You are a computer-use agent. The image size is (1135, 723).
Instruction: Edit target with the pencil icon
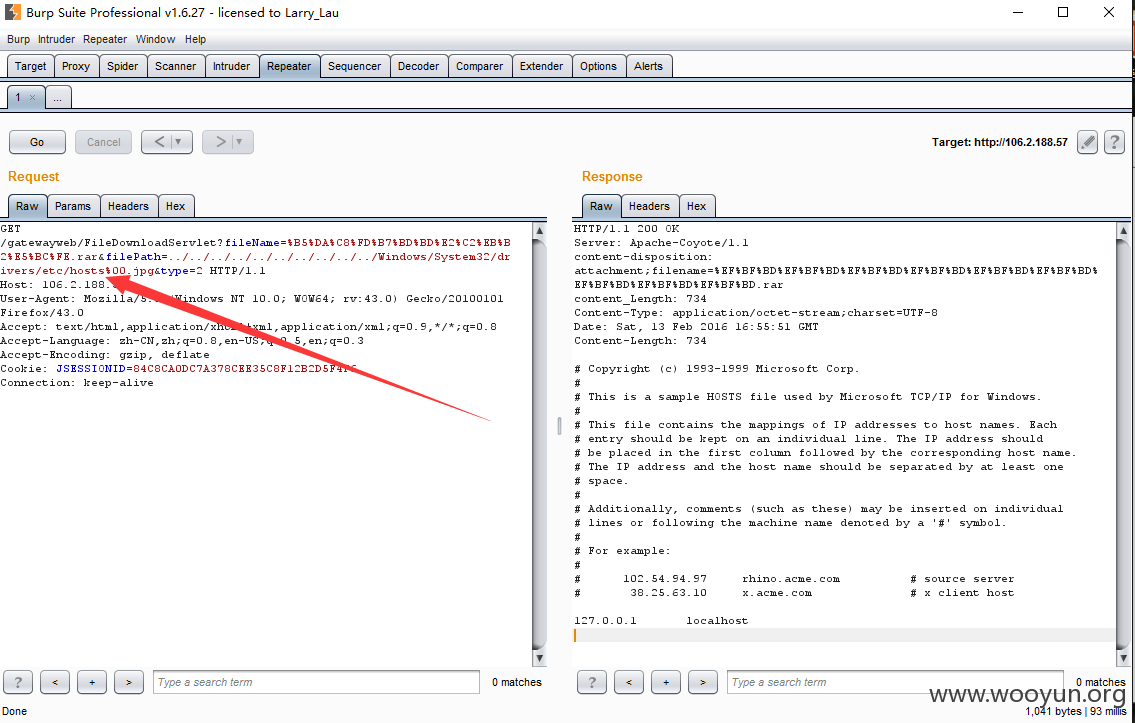(1087, 142)
